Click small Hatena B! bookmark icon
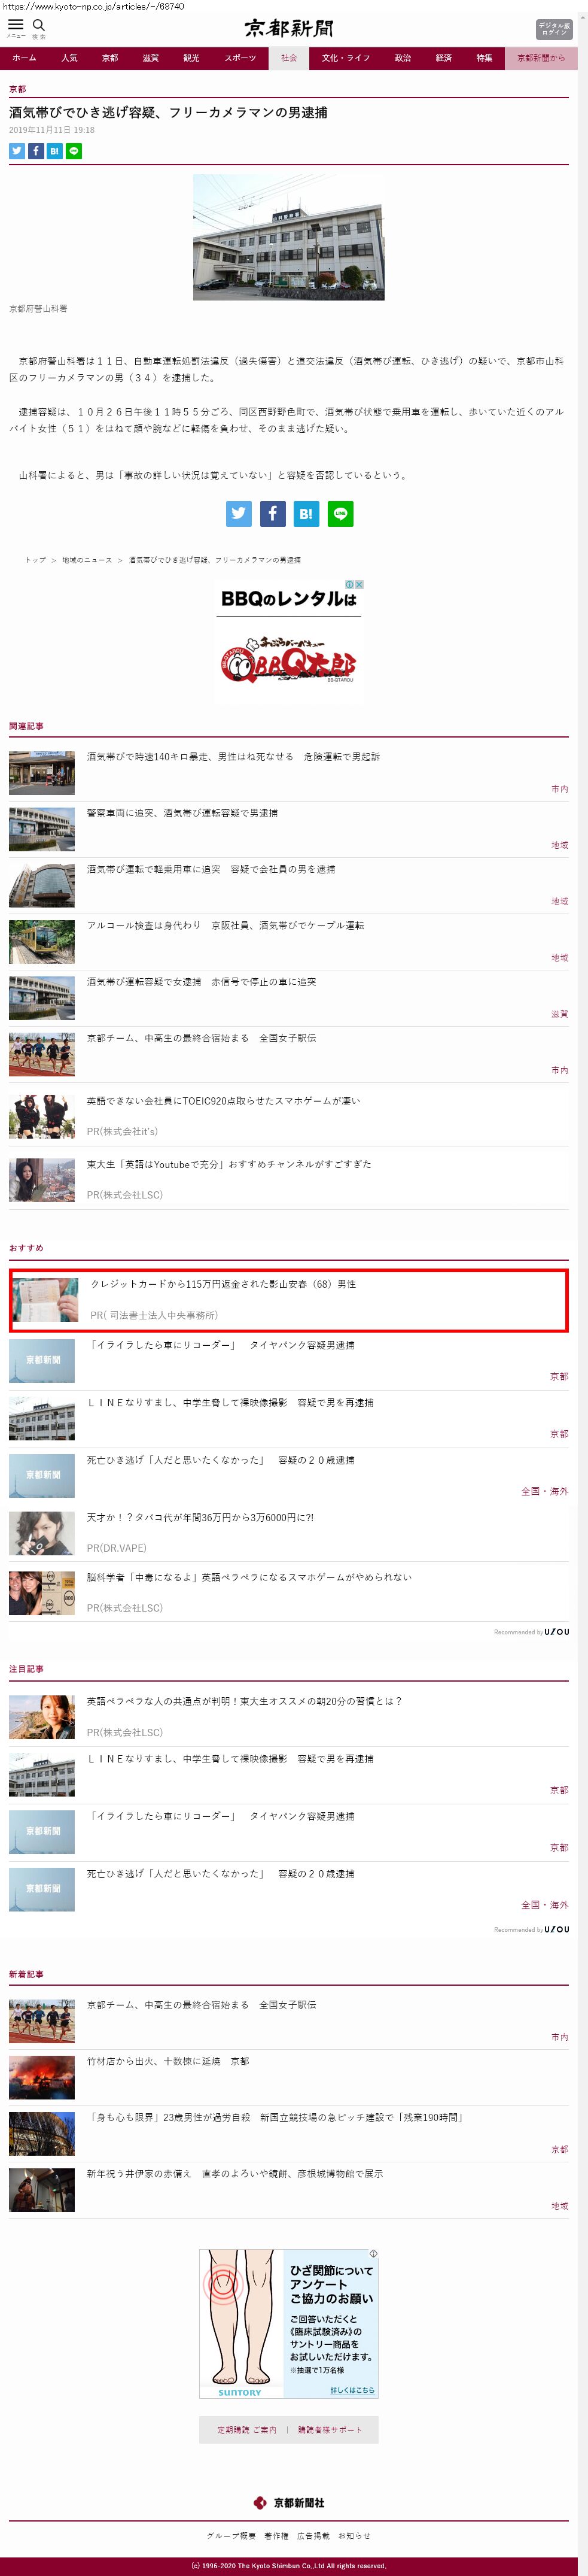The height and width of the screenshot is (2576, 588). tap(54, 151)
